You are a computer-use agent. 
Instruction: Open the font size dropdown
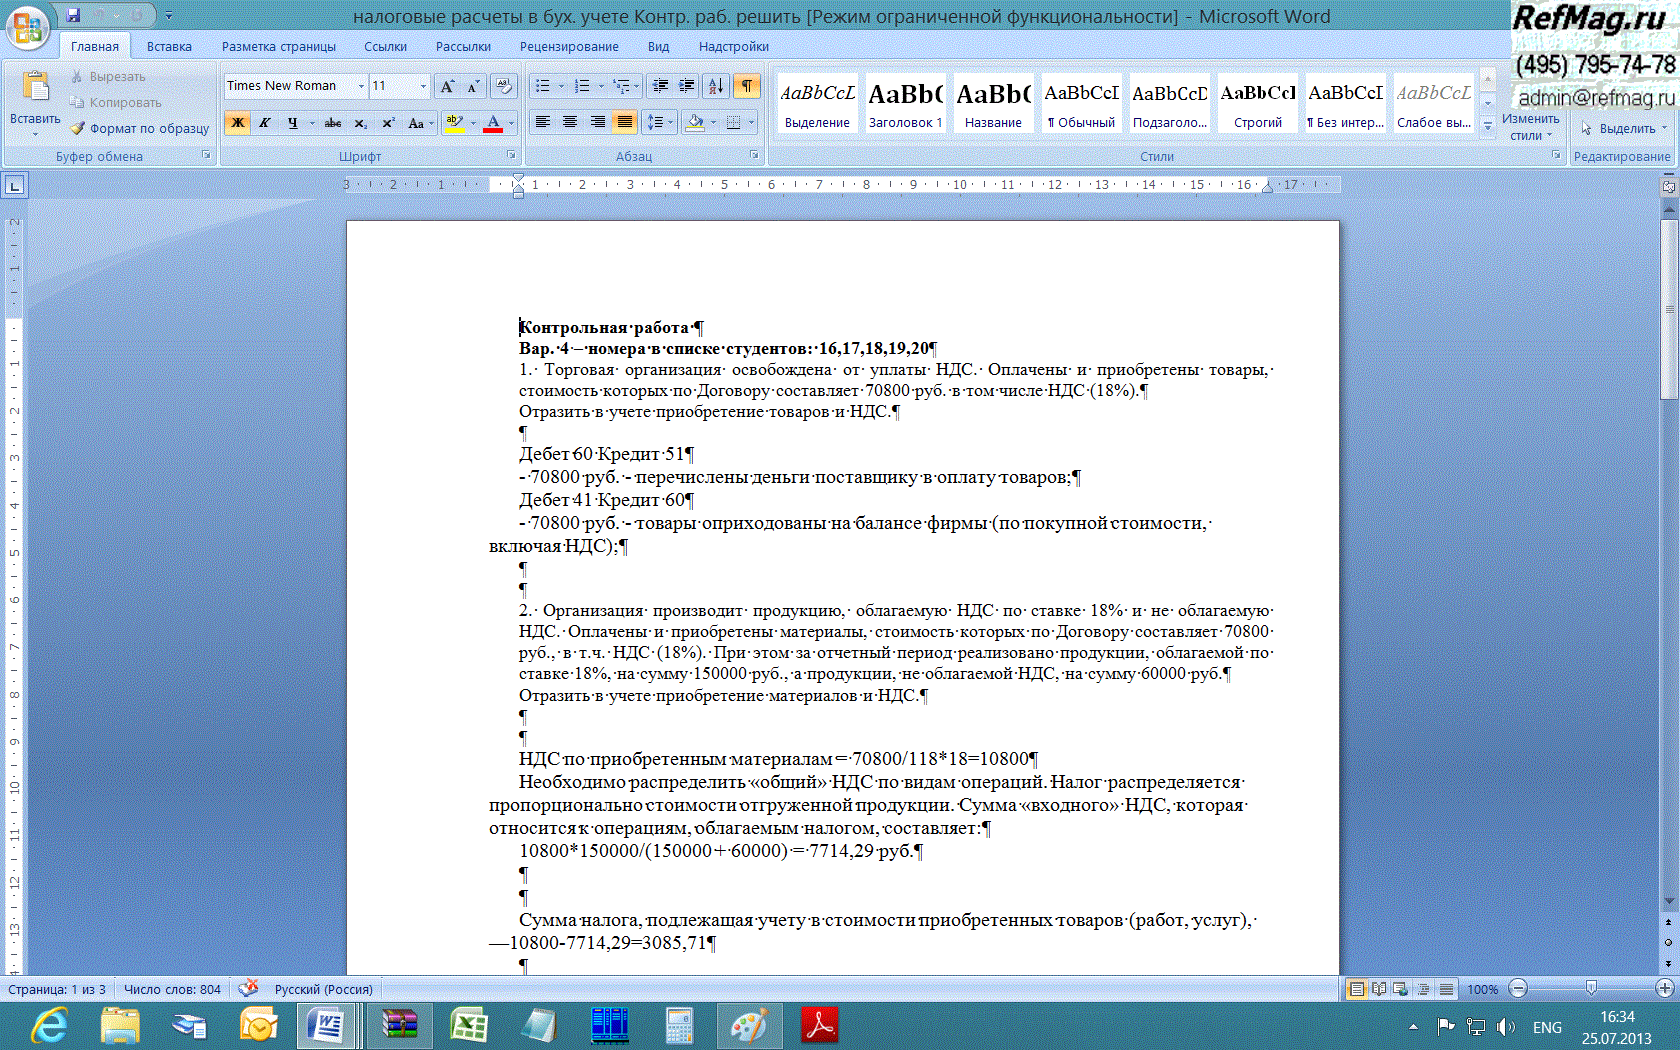click(x=423, y=86)
